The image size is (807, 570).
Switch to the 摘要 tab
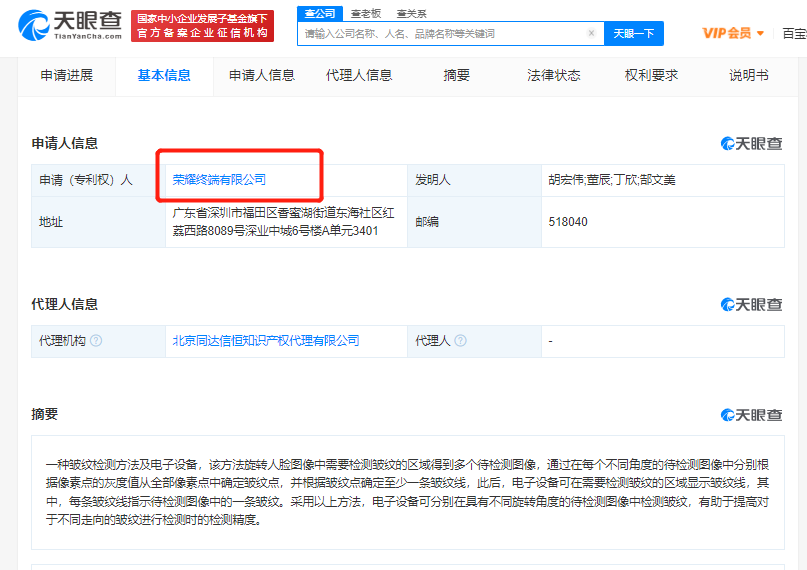click(x=457, y=76)
